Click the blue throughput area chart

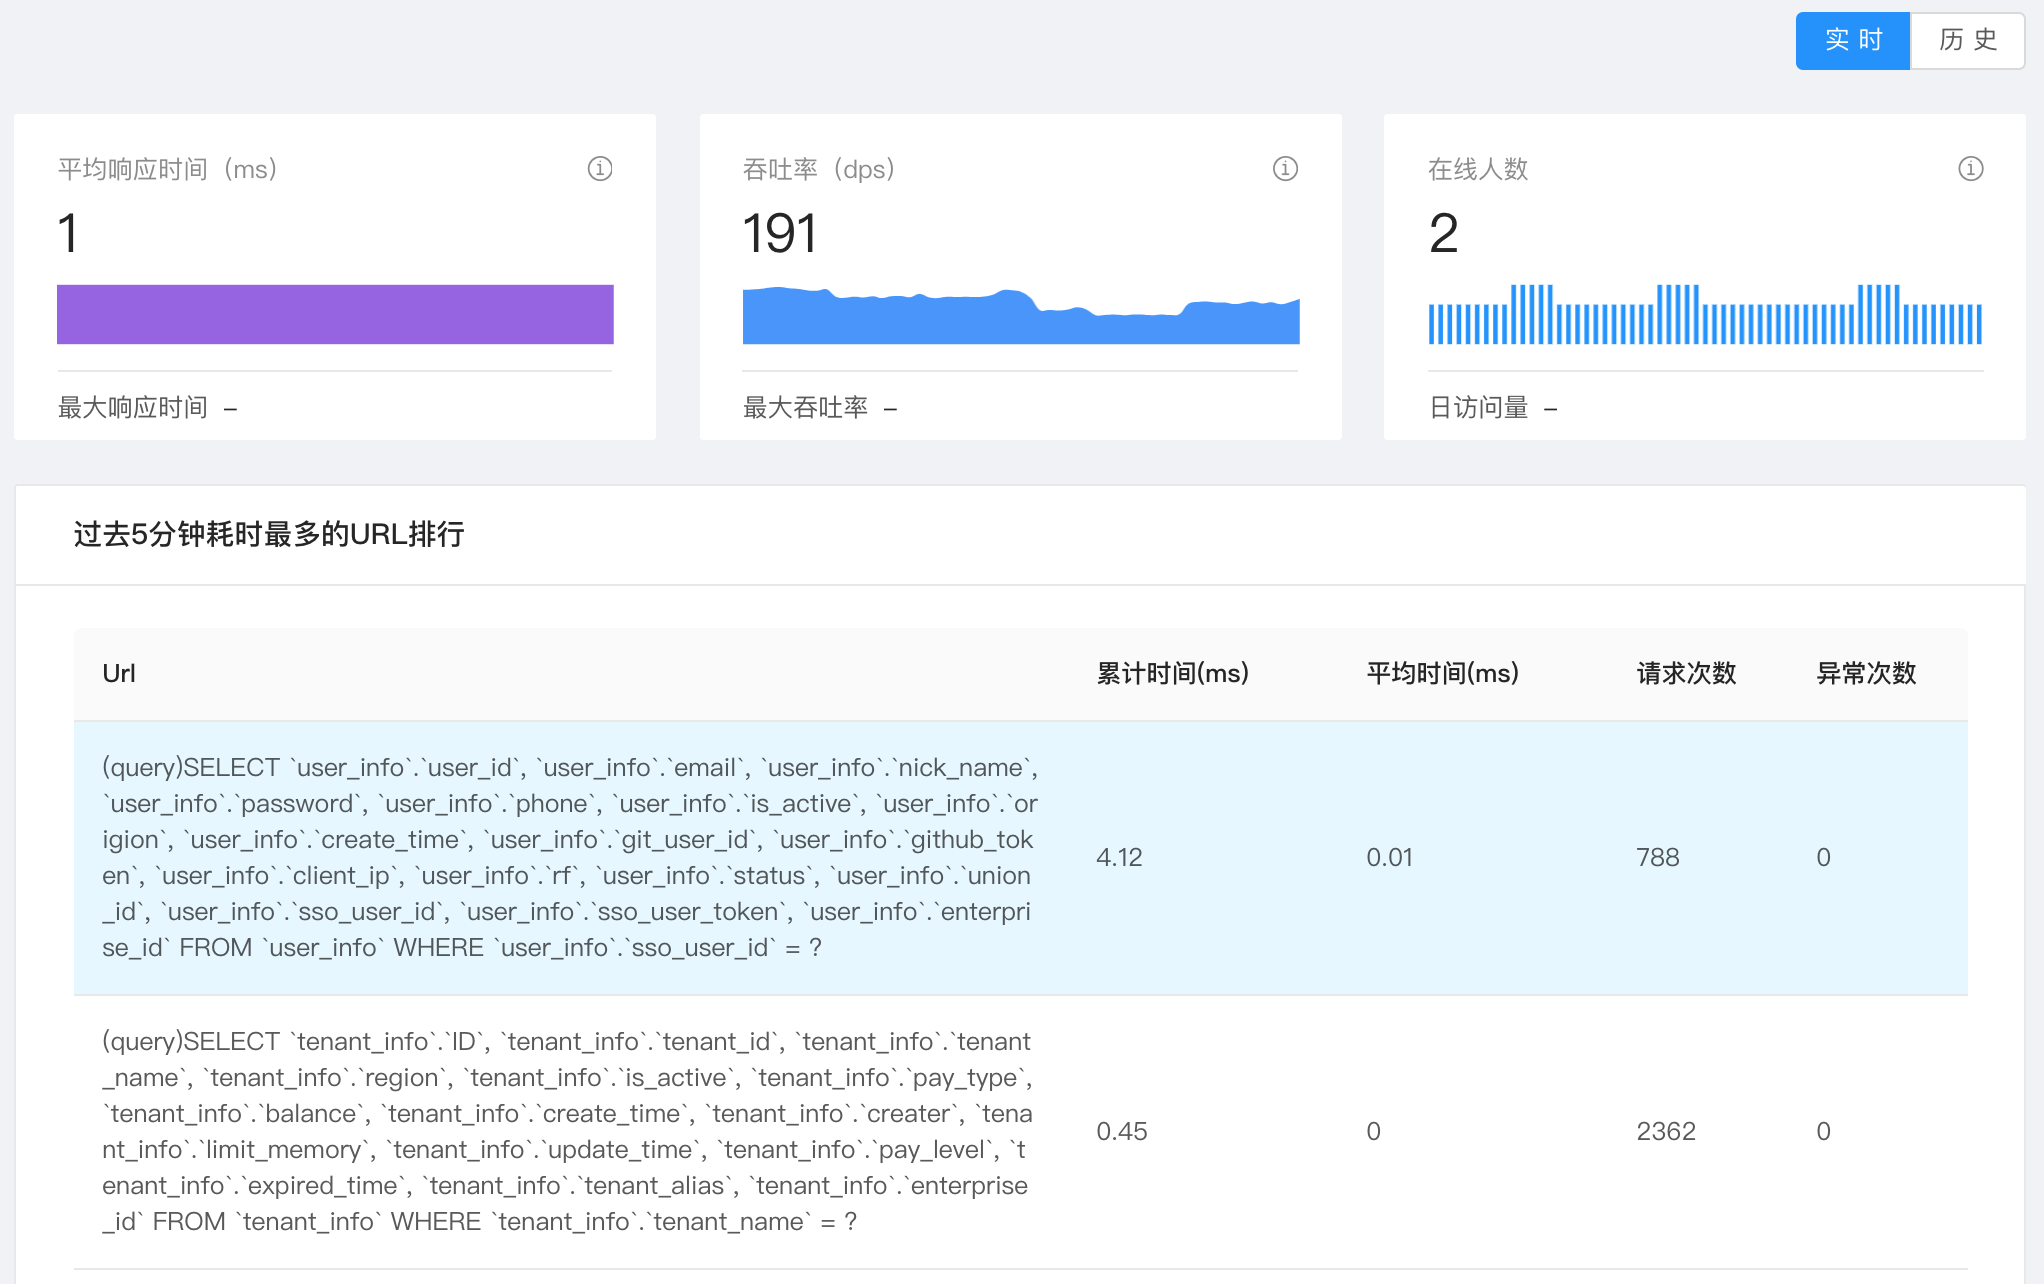pos(1020,315)
